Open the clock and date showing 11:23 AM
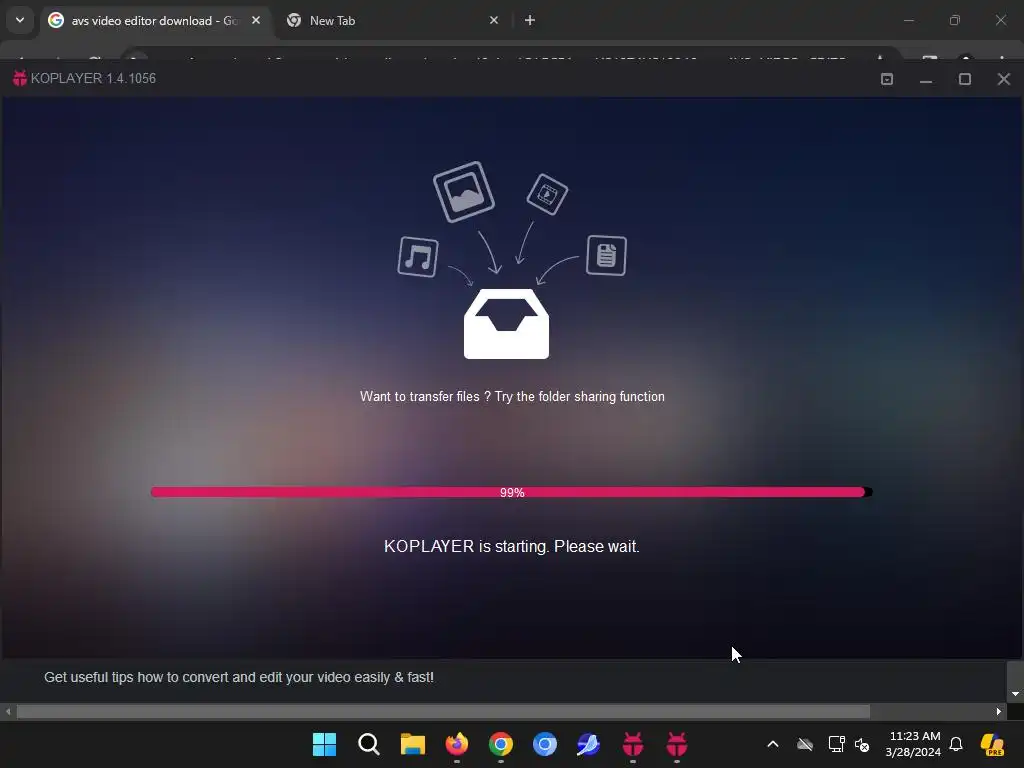The width and height of the screenshot is (1024, 768). click(x=914, y=744)
